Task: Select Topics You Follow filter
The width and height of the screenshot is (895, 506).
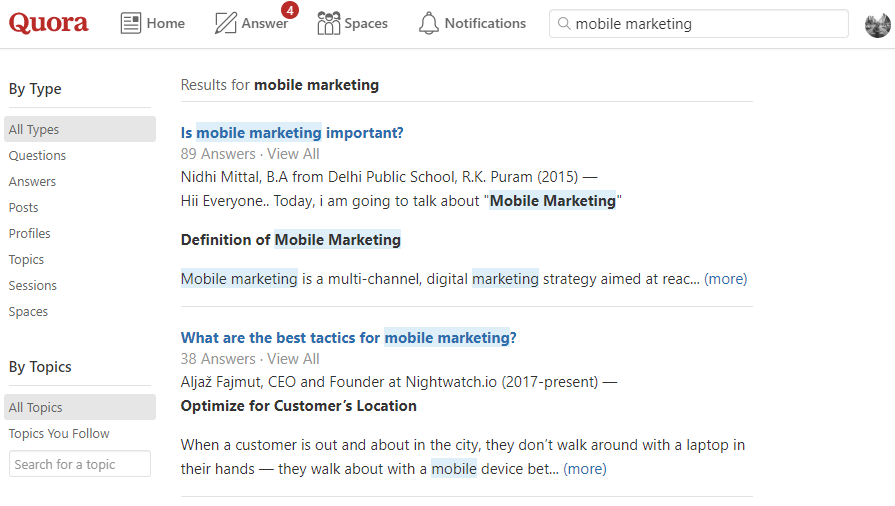Action: pos(59,434)
